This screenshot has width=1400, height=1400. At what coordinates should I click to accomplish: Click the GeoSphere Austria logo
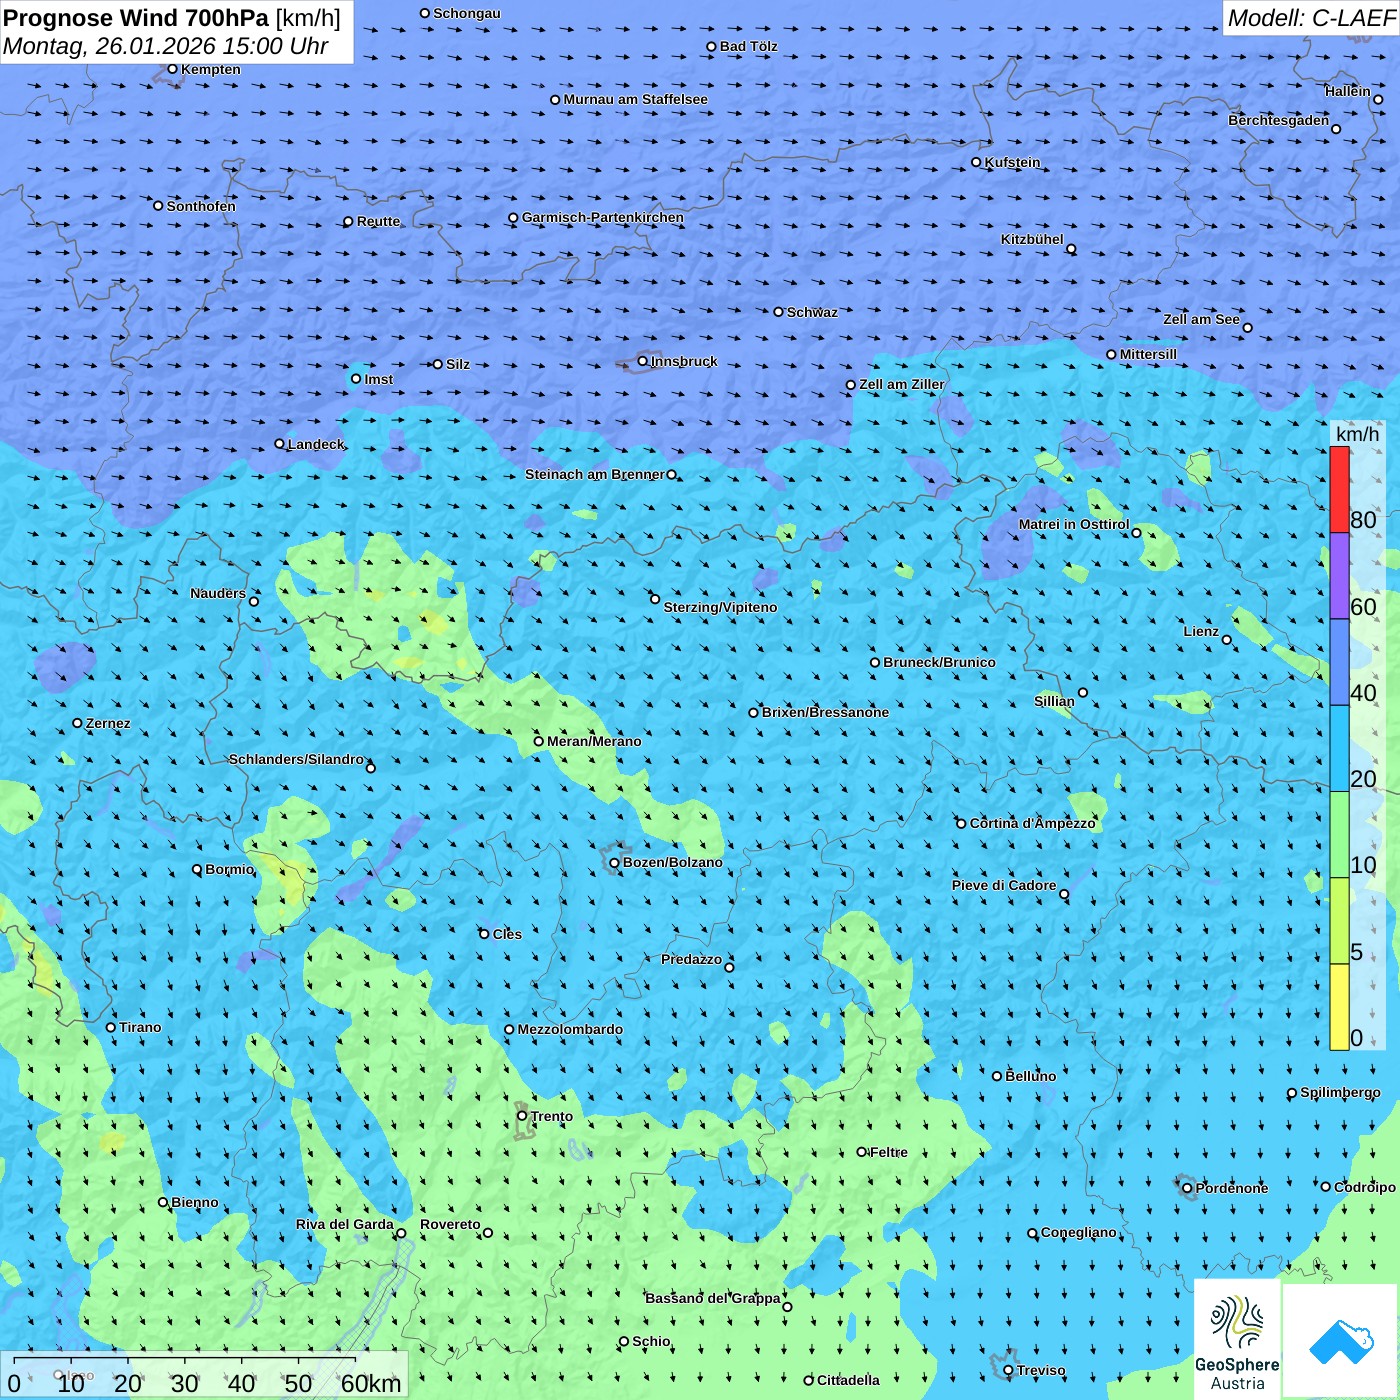pos(1237,1341)
